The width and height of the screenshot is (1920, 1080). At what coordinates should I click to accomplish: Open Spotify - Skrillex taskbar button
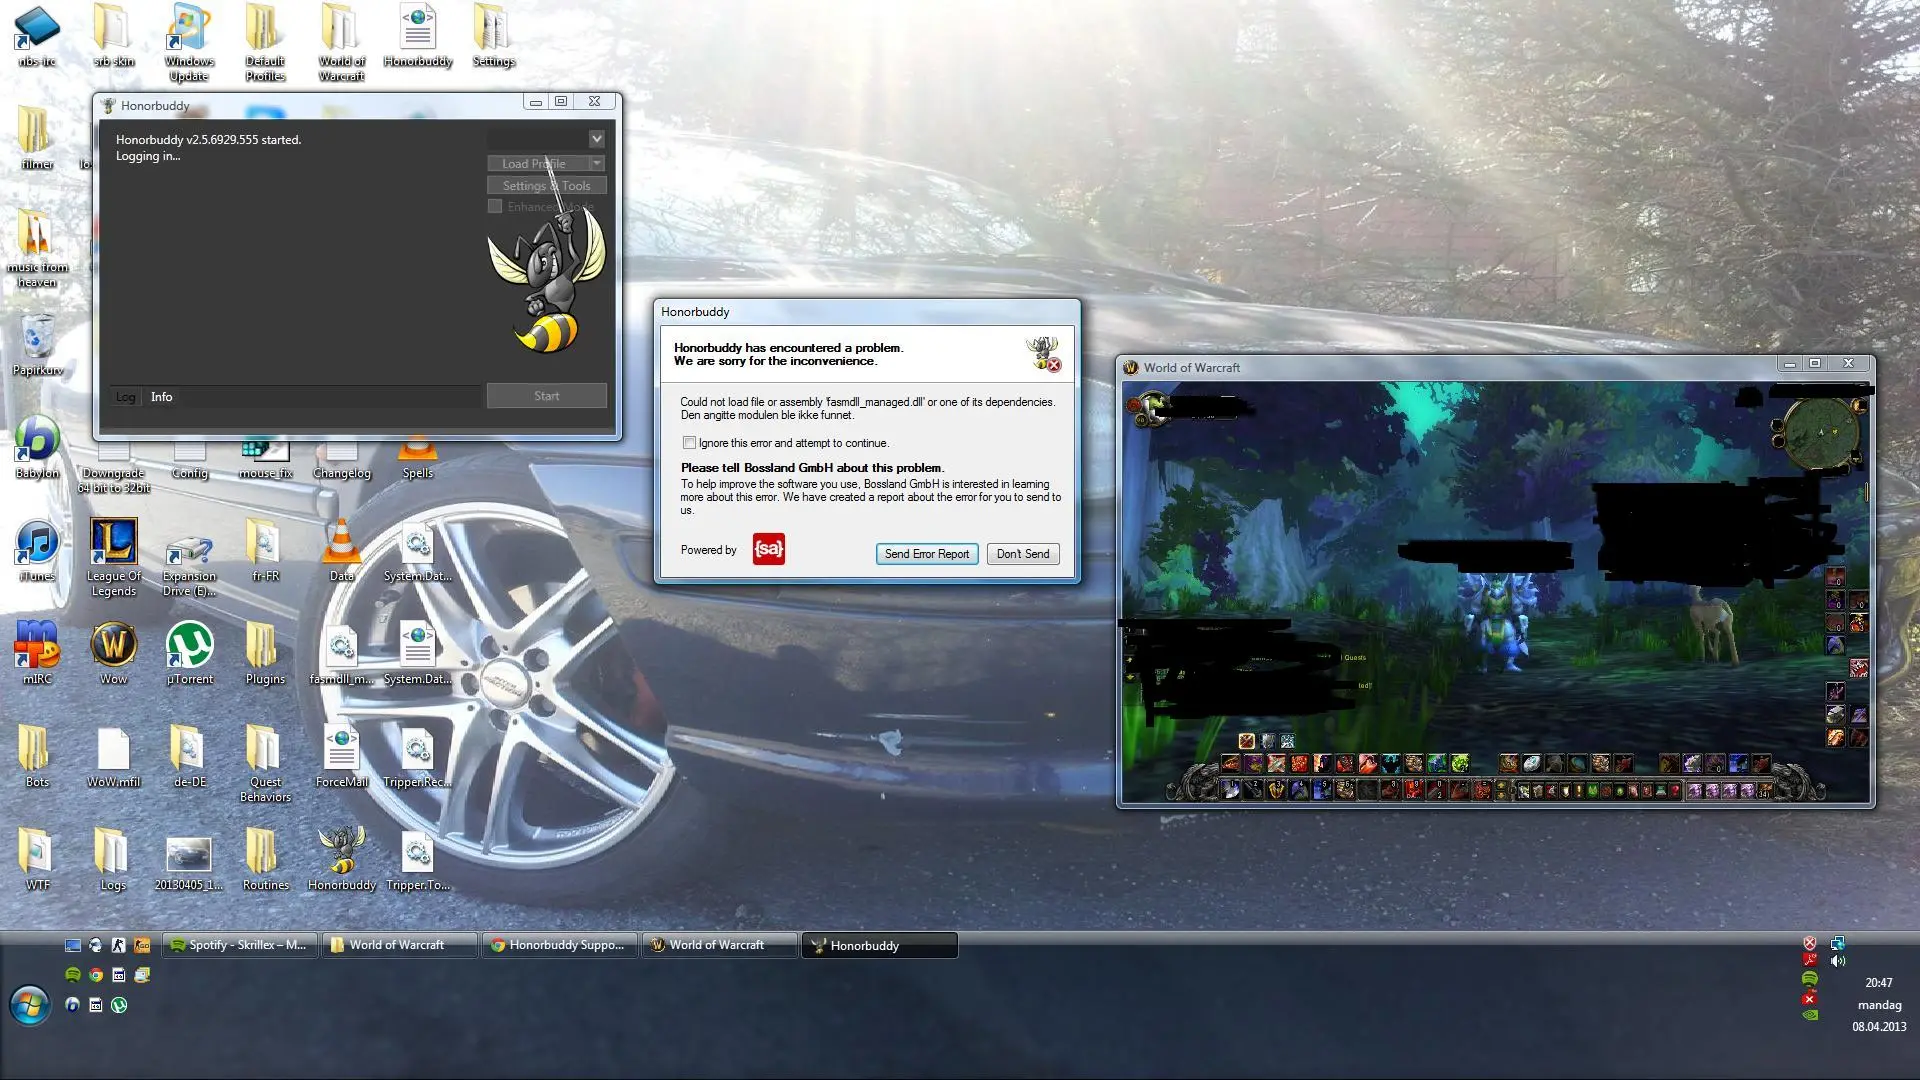coord(241,945)
